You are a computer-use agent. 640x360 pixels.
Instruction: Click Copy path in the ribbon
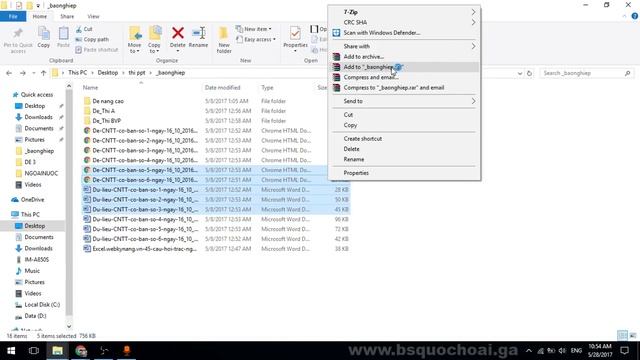point(92,39)
